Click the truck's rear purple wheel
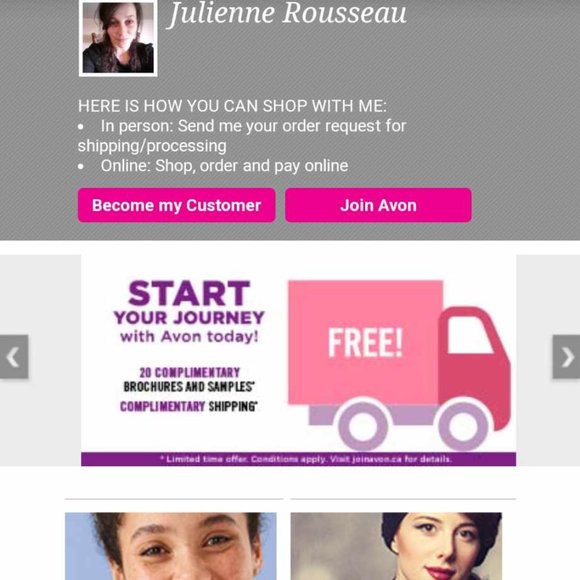580x580 pixels. pos(363,425)
